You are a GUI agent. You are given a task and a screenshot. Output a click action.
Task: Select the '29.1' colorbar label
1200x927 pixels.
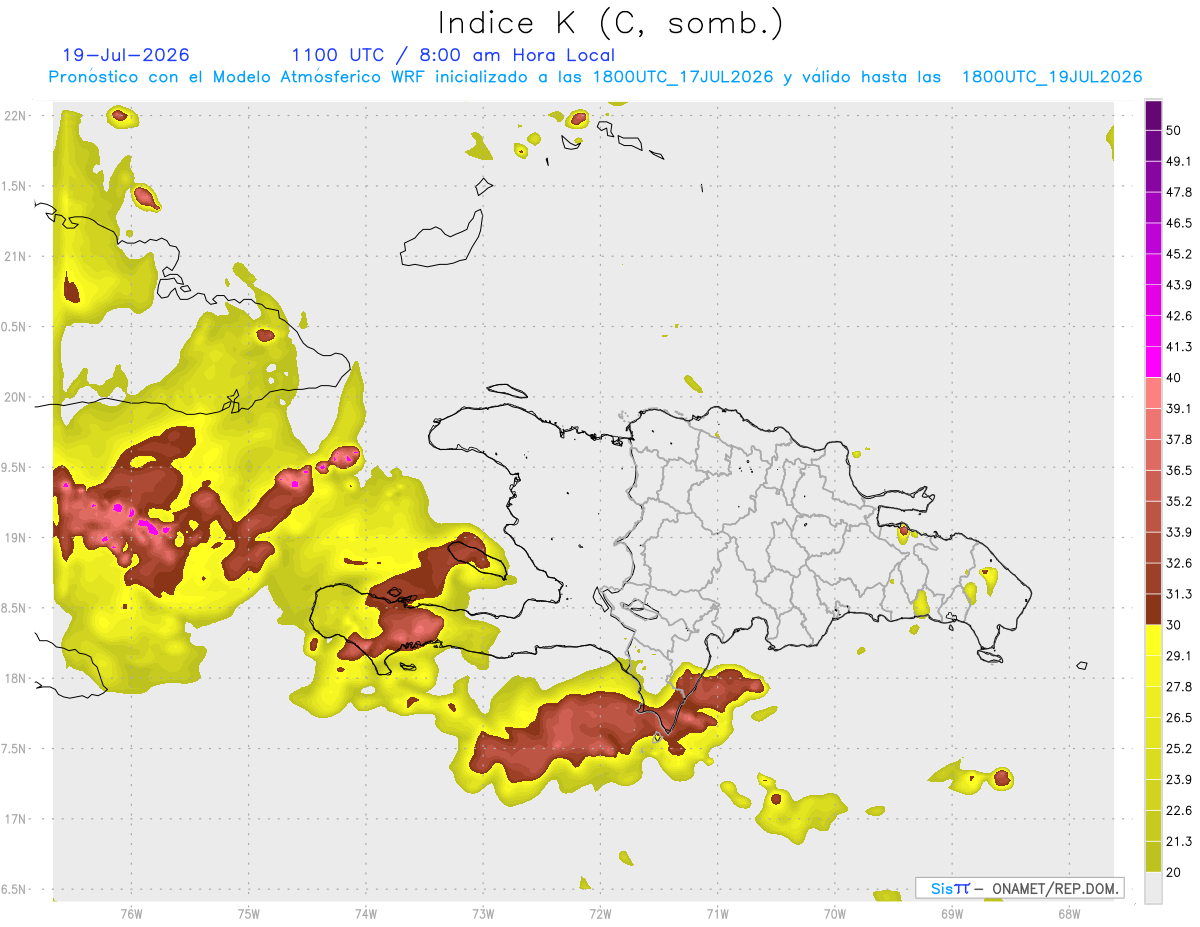[1179, 656]
